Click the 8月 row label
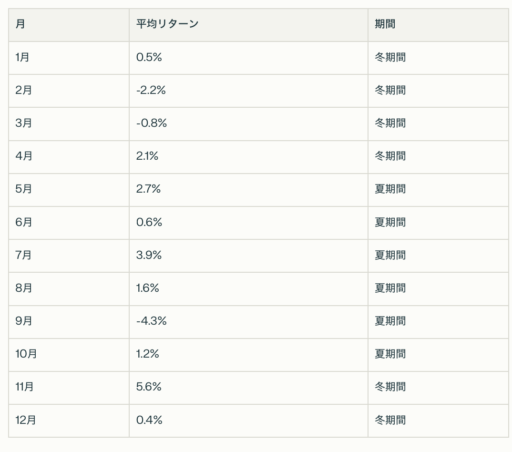 point(69,289)
